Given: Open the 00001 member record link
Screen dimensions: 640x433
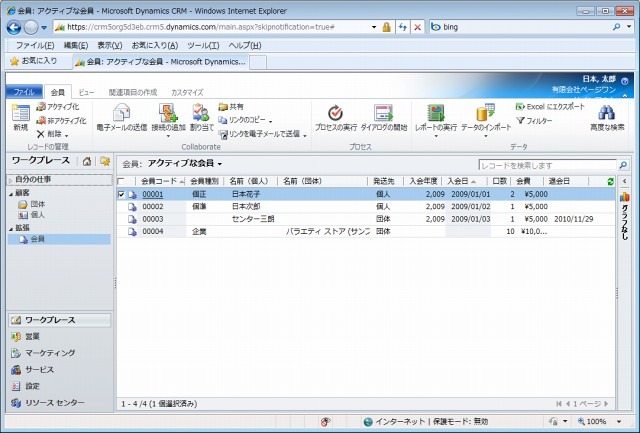Looking at the screenshot, I should coord(153,195).
